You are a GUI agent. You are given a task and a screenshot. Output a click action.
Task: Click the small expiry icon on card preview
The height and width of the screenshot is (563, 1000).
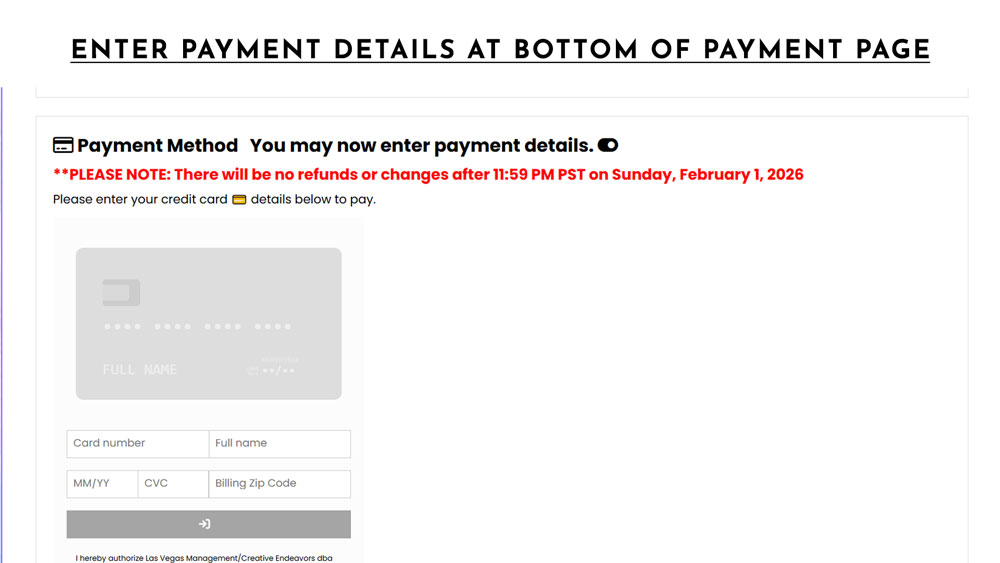pos(253,371)
